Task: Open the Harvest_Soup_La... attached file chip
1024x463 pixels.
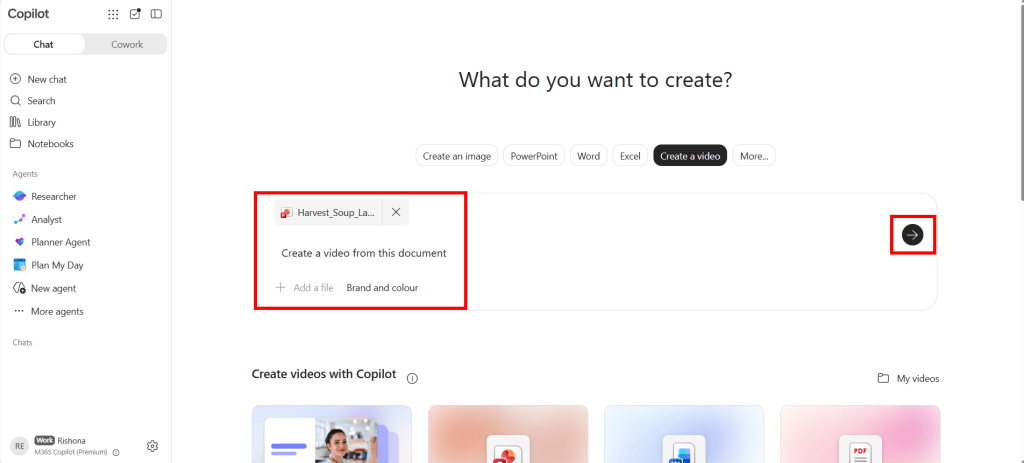Action: [x=329, y=212]
